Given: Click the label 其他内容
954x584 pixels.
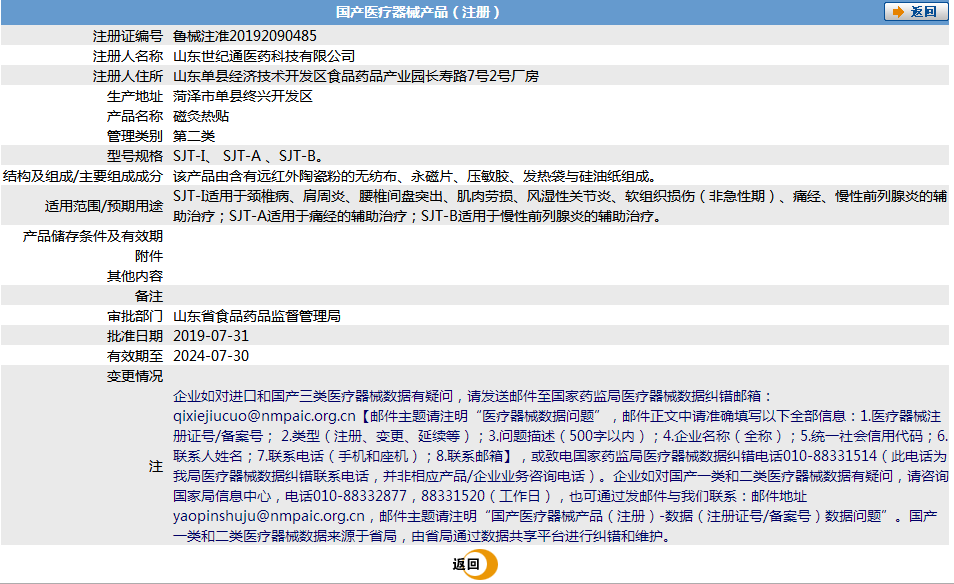Looking at the screenshot, I should pos(135,276).
